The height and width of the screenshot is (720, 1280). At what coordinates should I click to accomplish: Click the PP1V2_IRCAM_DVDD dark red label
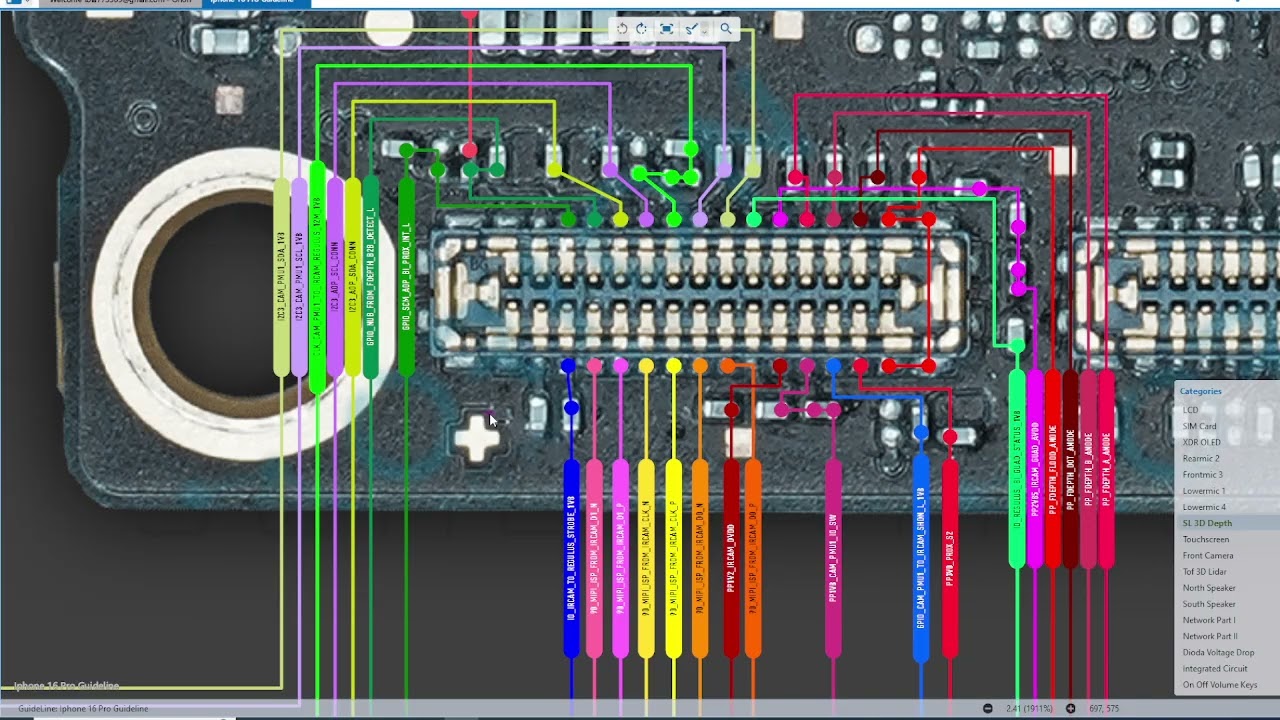pyautogui.click(x=731, y=558)
